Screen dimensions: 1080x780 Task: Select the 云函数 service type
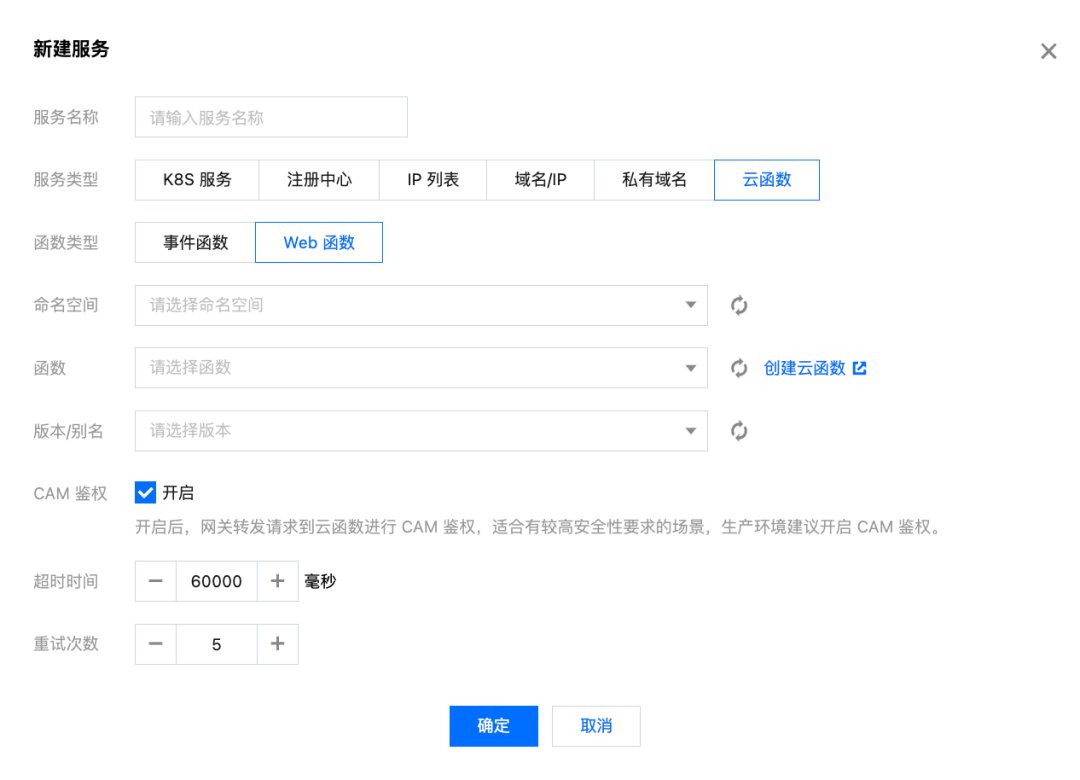tap(767, 180)
